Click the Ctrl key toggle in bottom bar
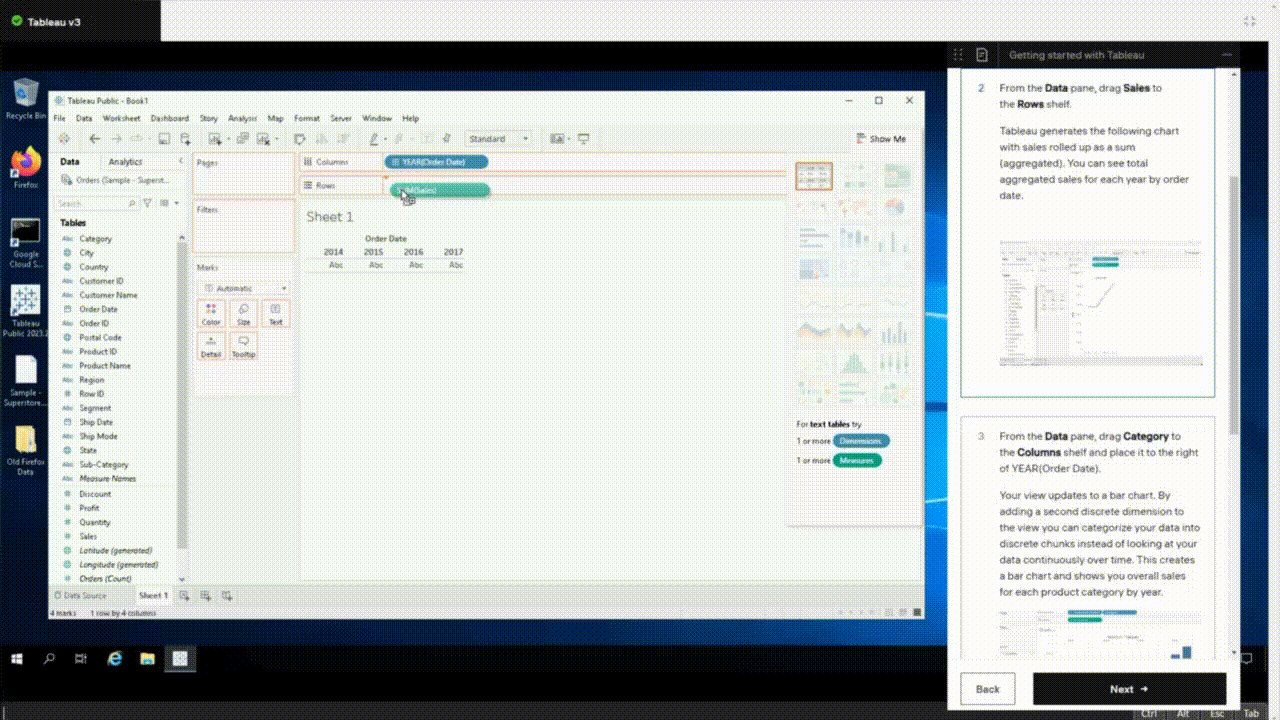Screen dimensions: 1280x720 [1149, 713]
